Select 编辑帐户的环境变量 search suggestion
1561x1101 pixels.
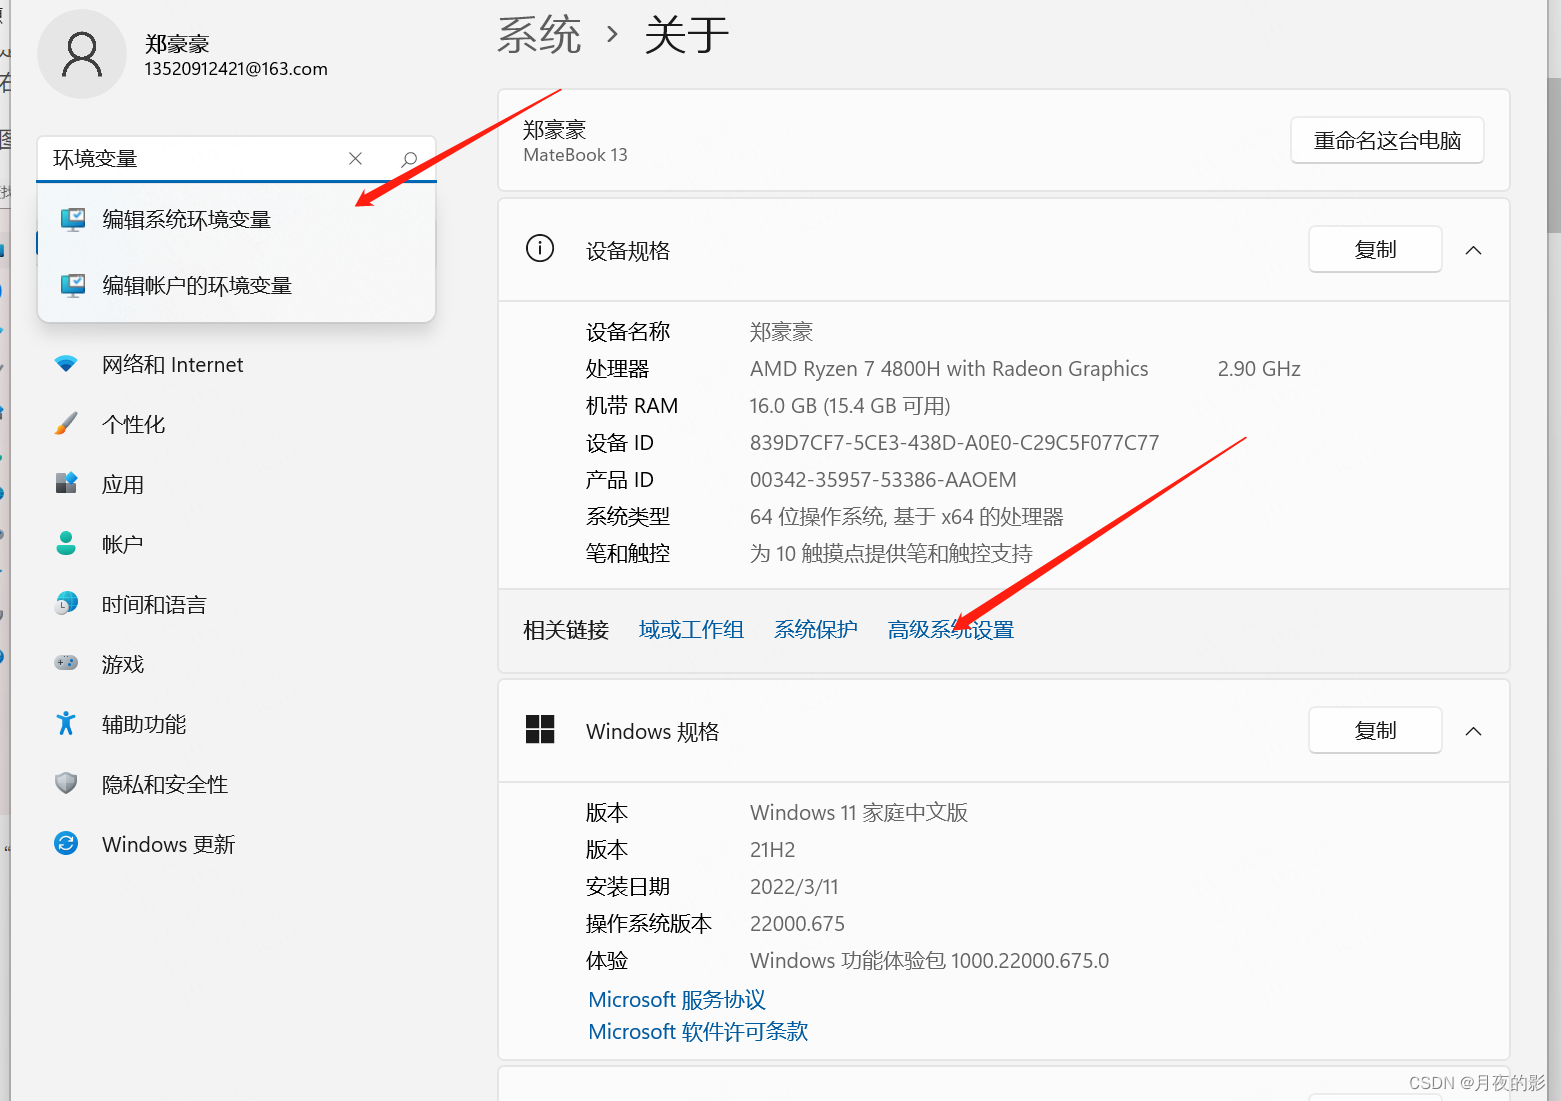coord(236,286)
